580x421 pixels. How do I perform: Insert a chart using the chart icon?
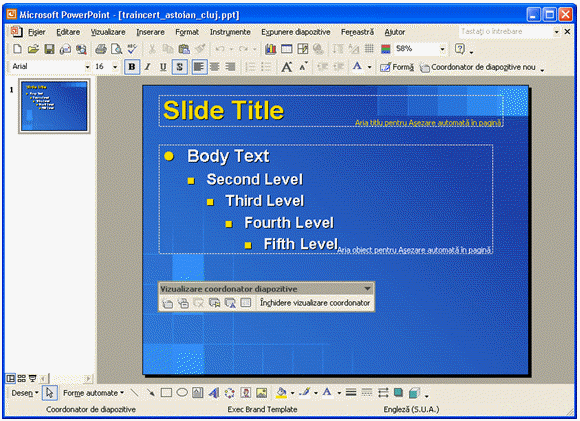(x=270, y=49)
